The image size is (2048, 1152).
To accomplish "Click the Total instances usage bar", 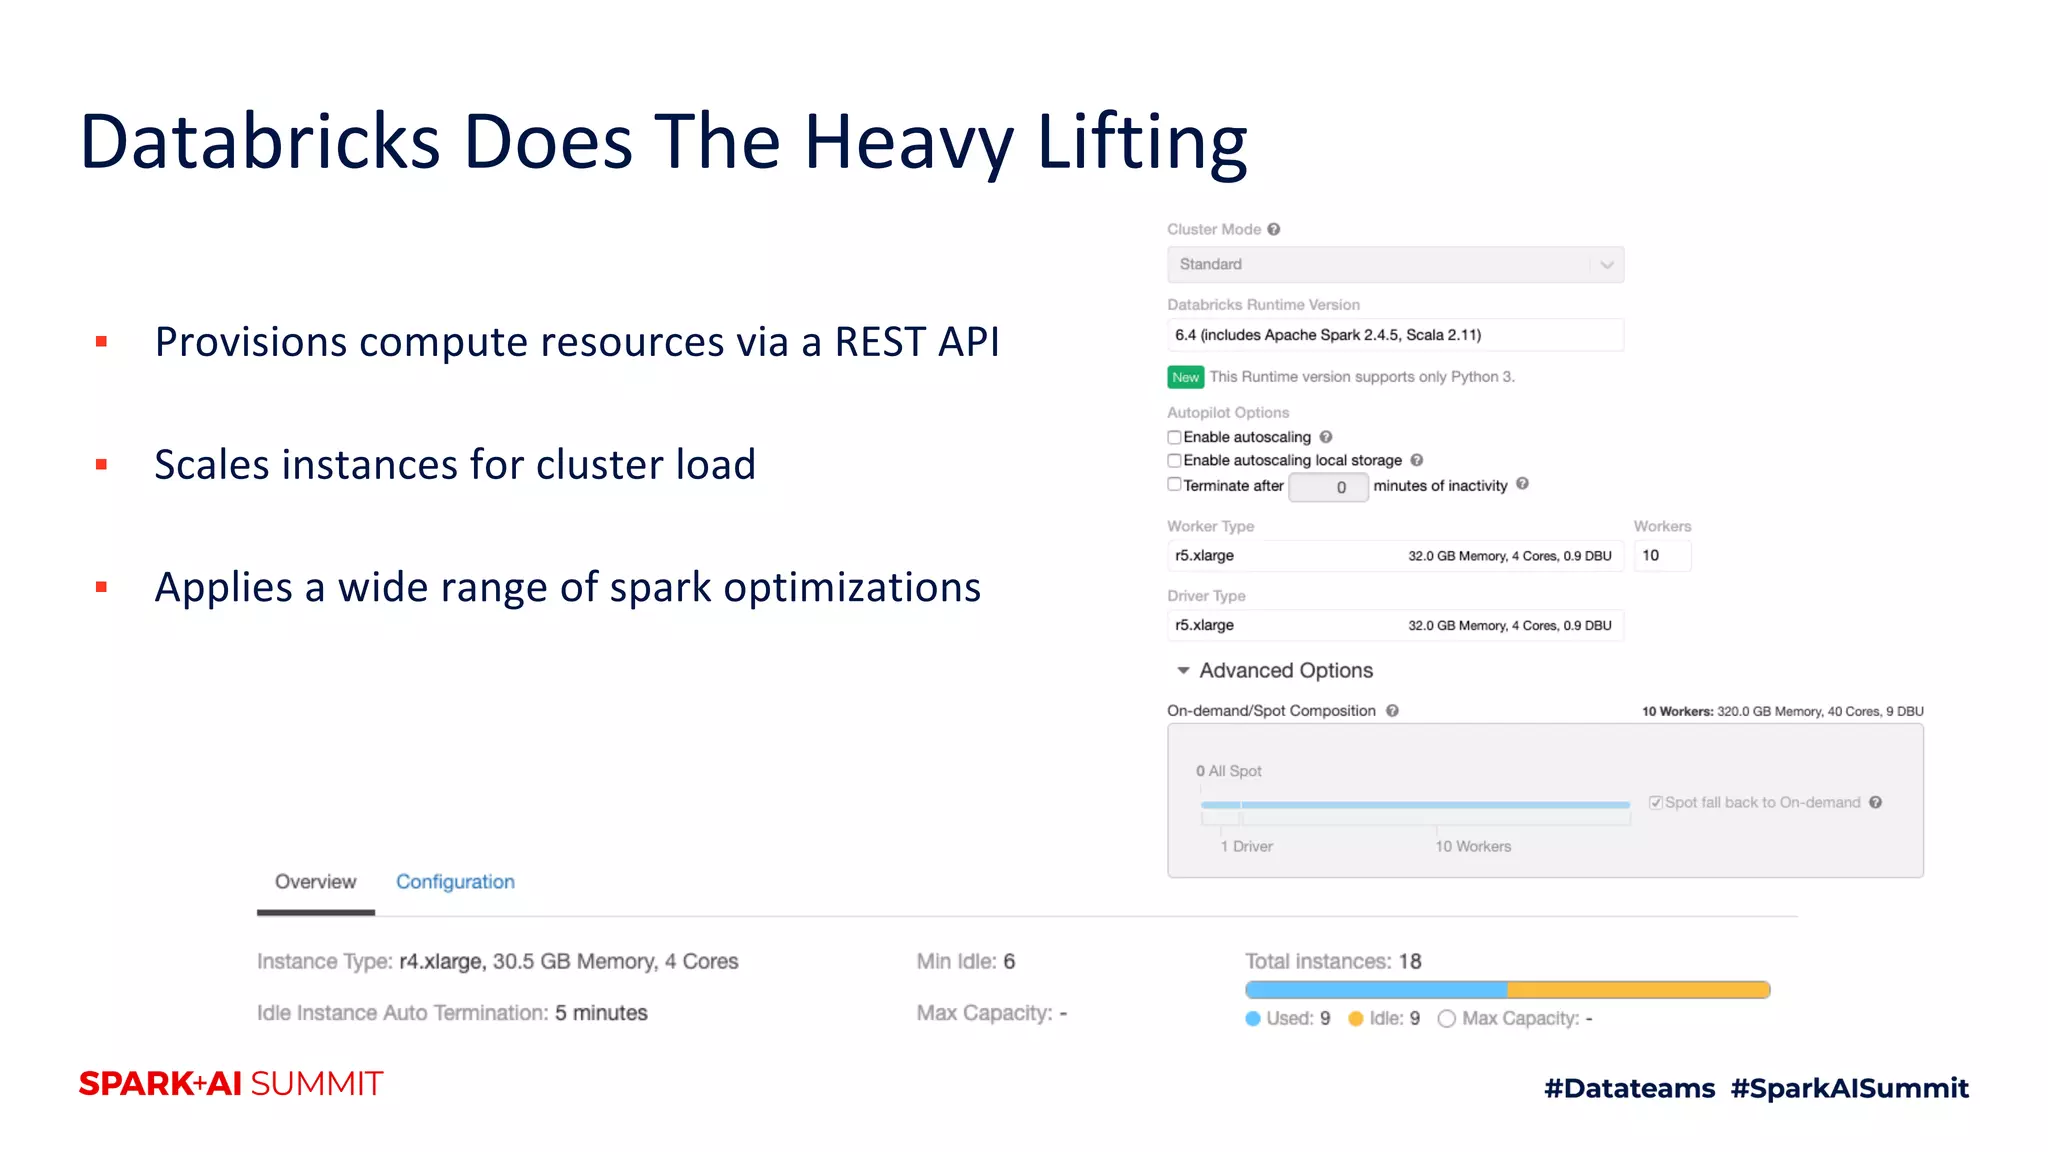I will (1507, 990).
